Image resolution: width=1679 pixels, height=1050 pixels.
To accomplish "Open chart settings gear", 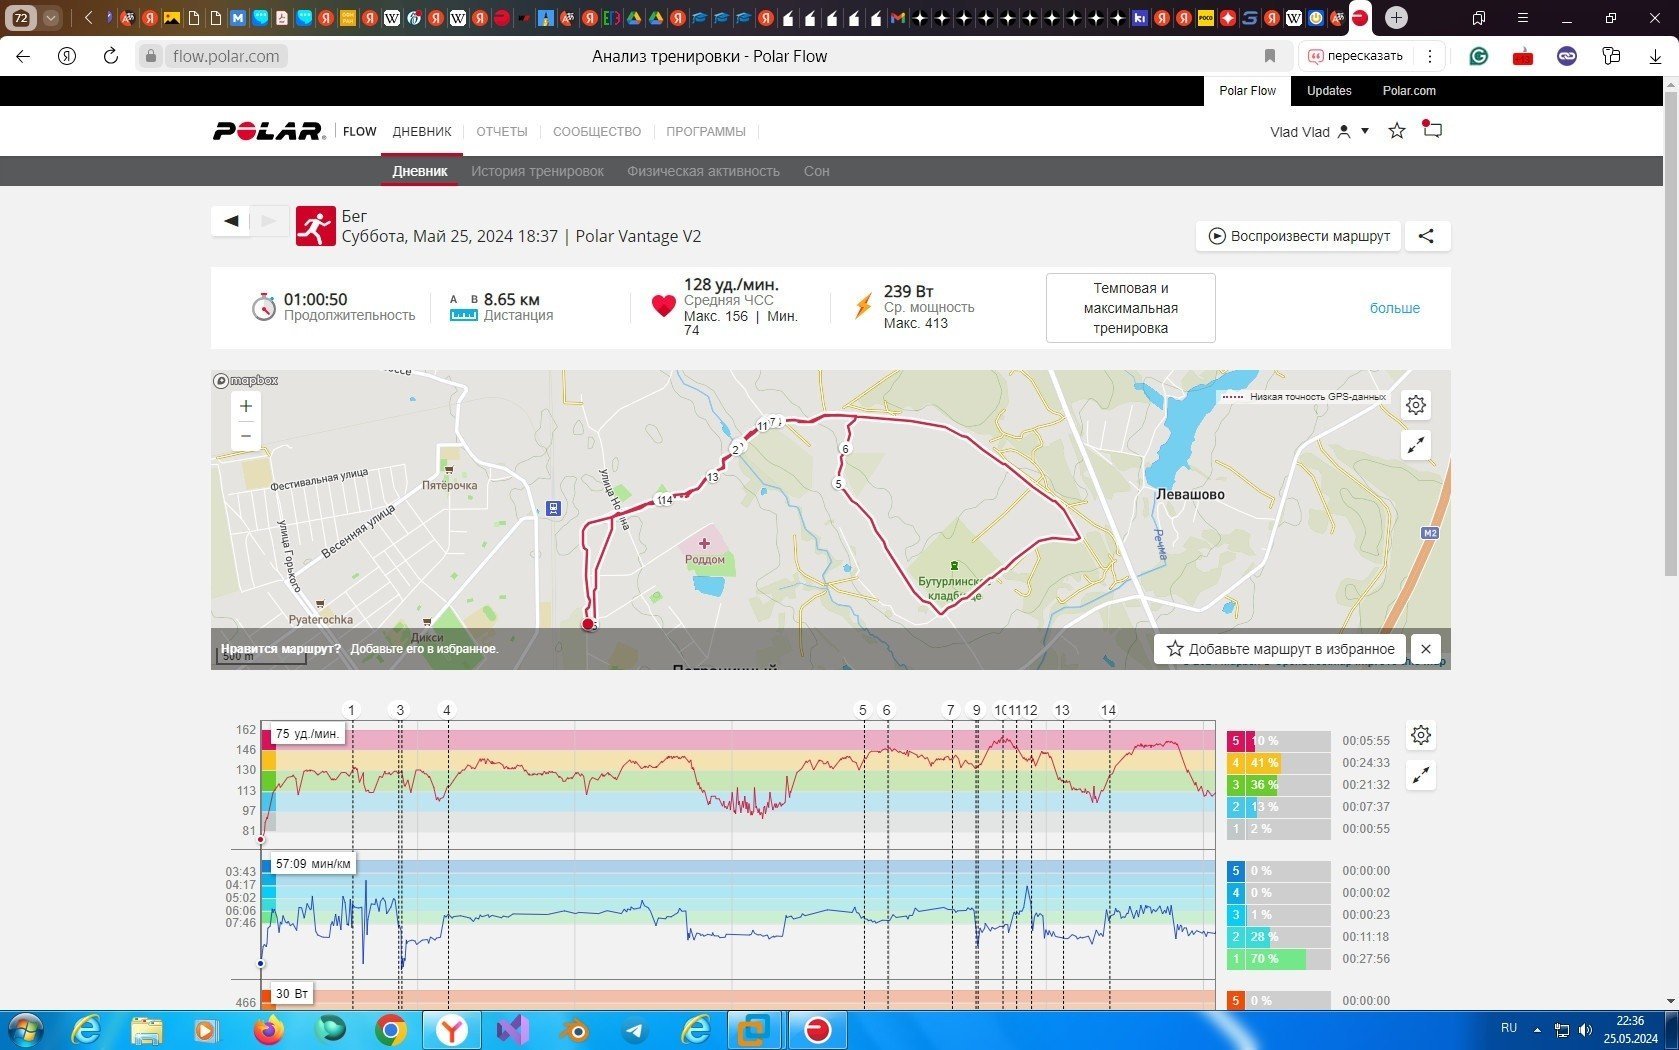I will (x=1420, y=735).
